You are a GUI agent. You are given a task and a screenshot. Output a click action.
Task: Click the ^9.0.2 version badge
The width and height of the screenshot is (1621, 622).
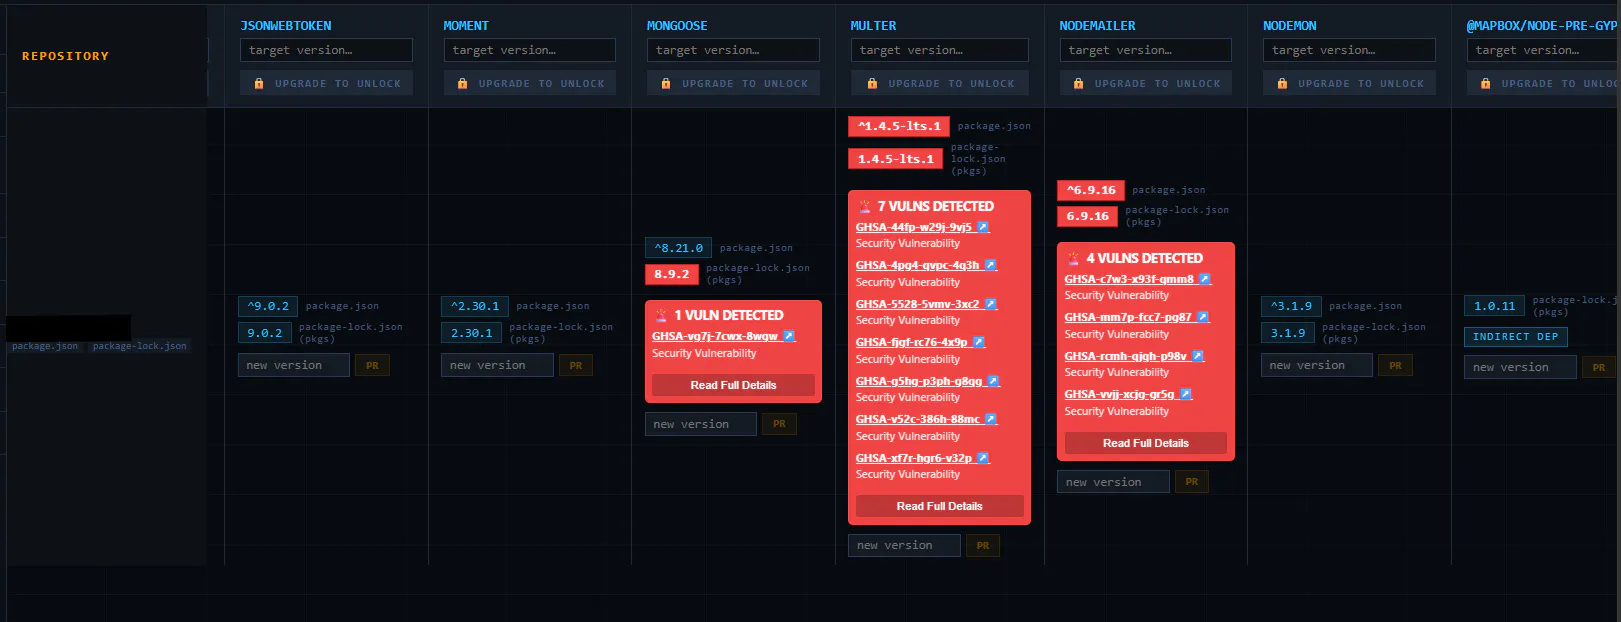[x=268, y=306]
